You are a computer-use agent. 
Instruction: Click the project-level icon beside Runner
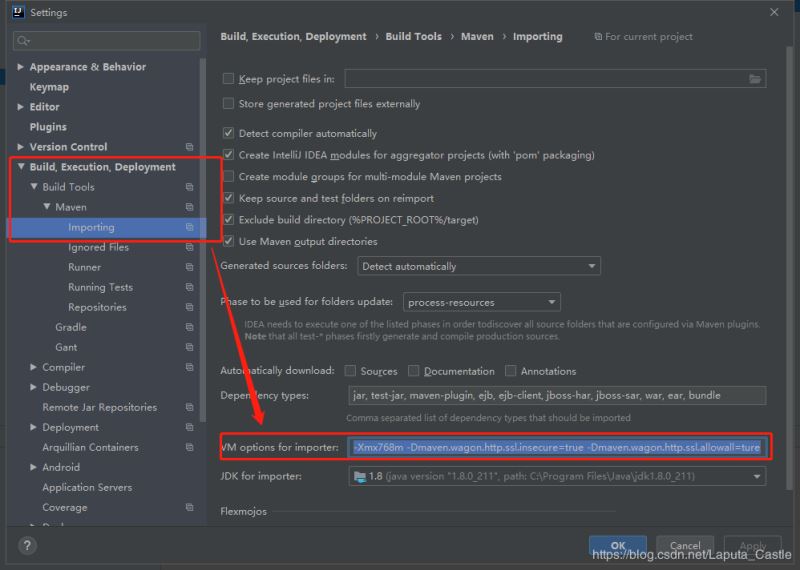coord(189,267)
